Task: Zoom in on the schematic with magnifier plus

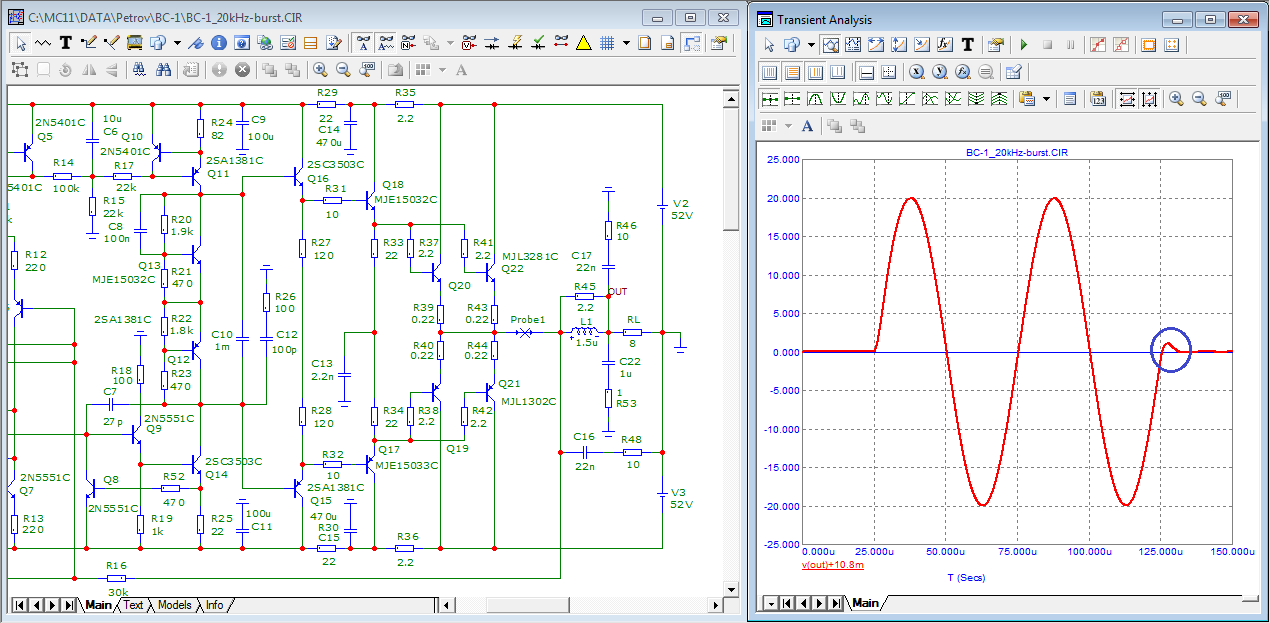Action: (x=320, y=70)
